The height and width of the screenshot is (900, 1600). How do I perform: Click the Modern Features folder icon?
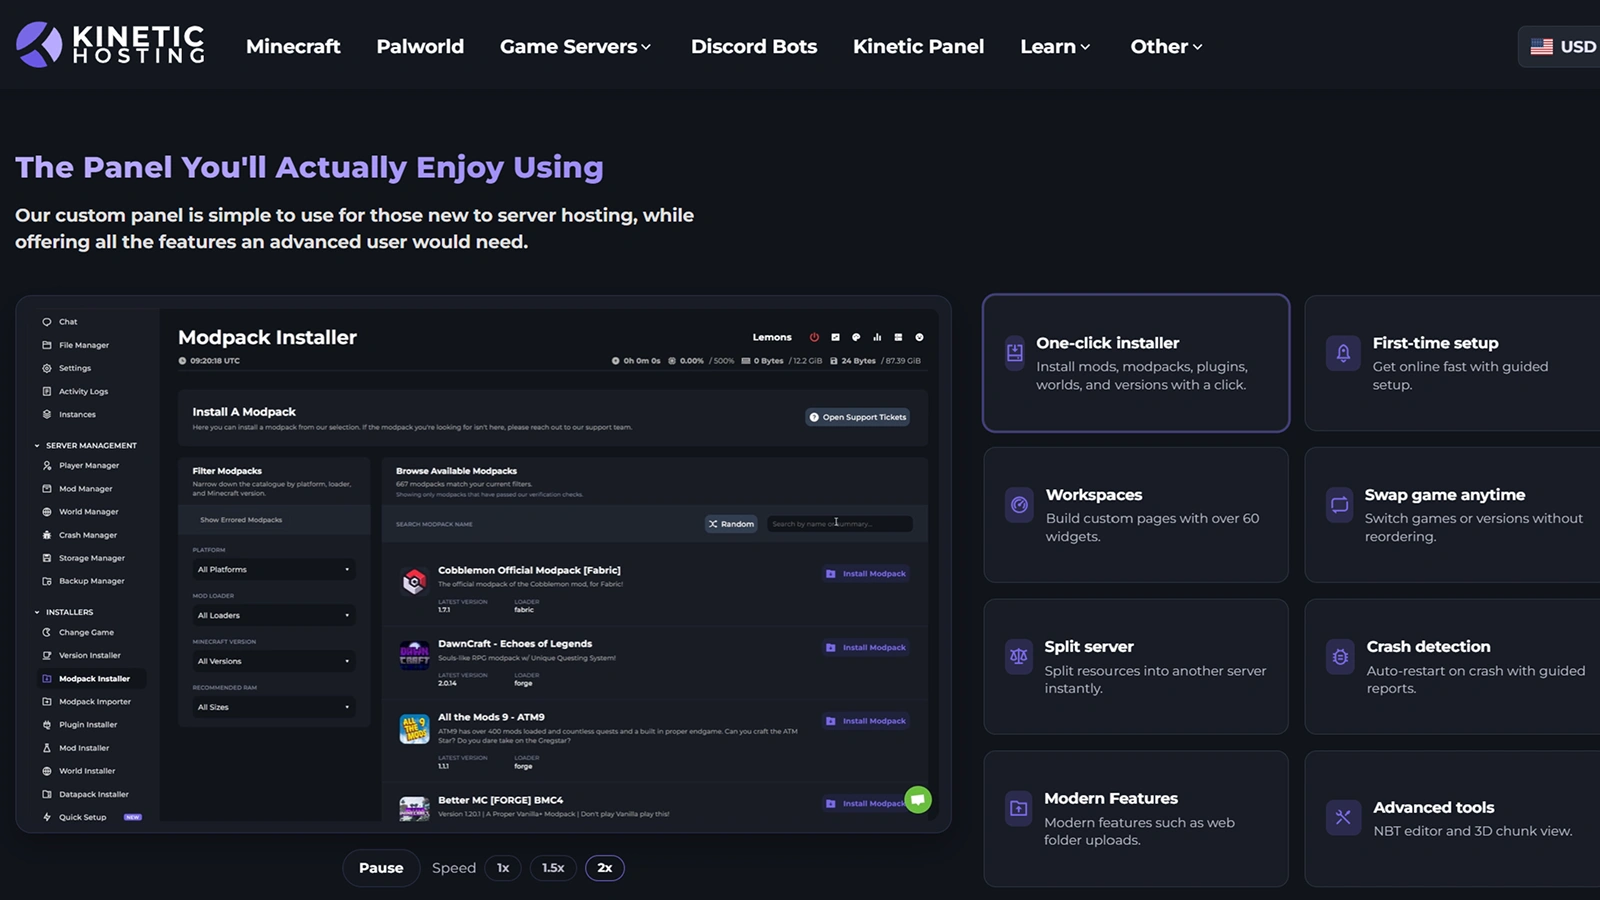click(1019, 808)
